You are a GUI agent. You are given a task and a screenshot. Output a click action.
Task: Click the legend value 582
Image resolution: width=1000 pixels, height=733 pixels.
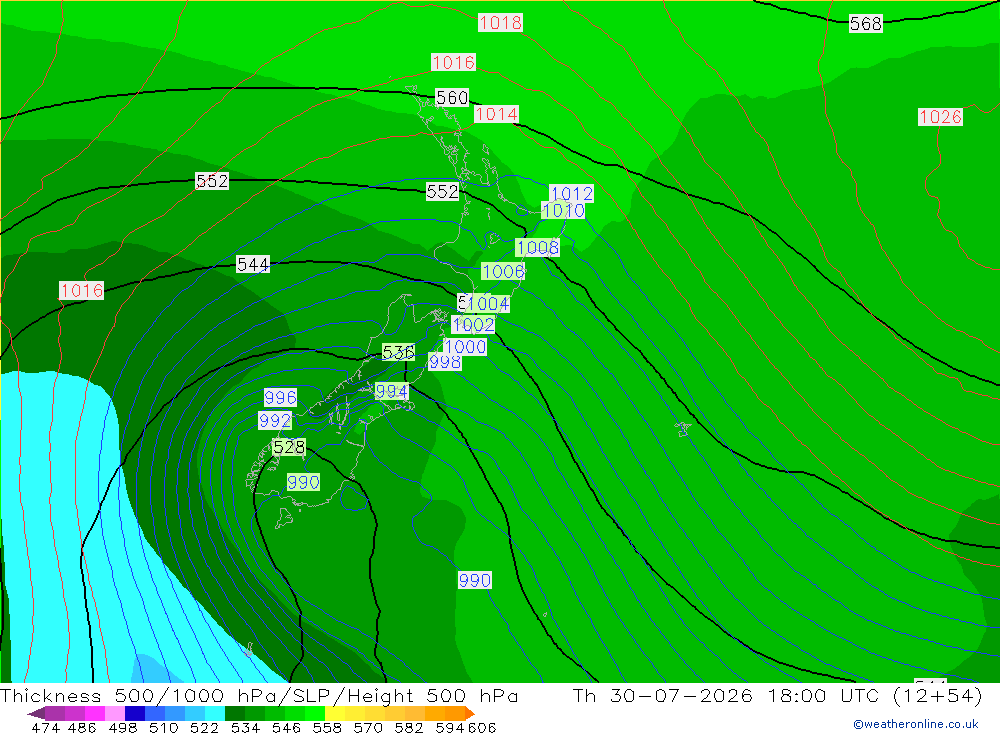pos(409,727)
